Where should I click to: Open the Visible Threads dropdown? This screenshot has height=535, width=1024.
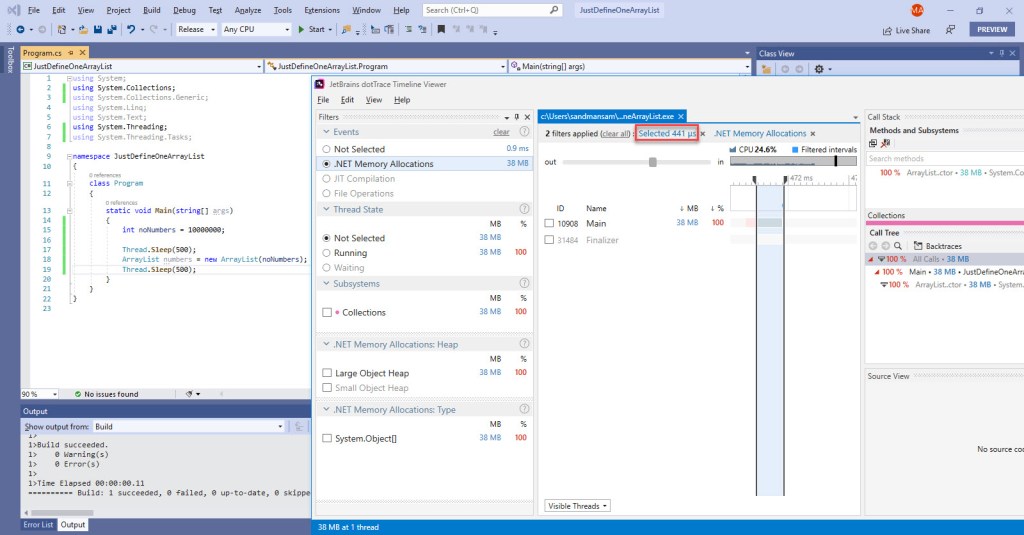(x=576, y=506)
